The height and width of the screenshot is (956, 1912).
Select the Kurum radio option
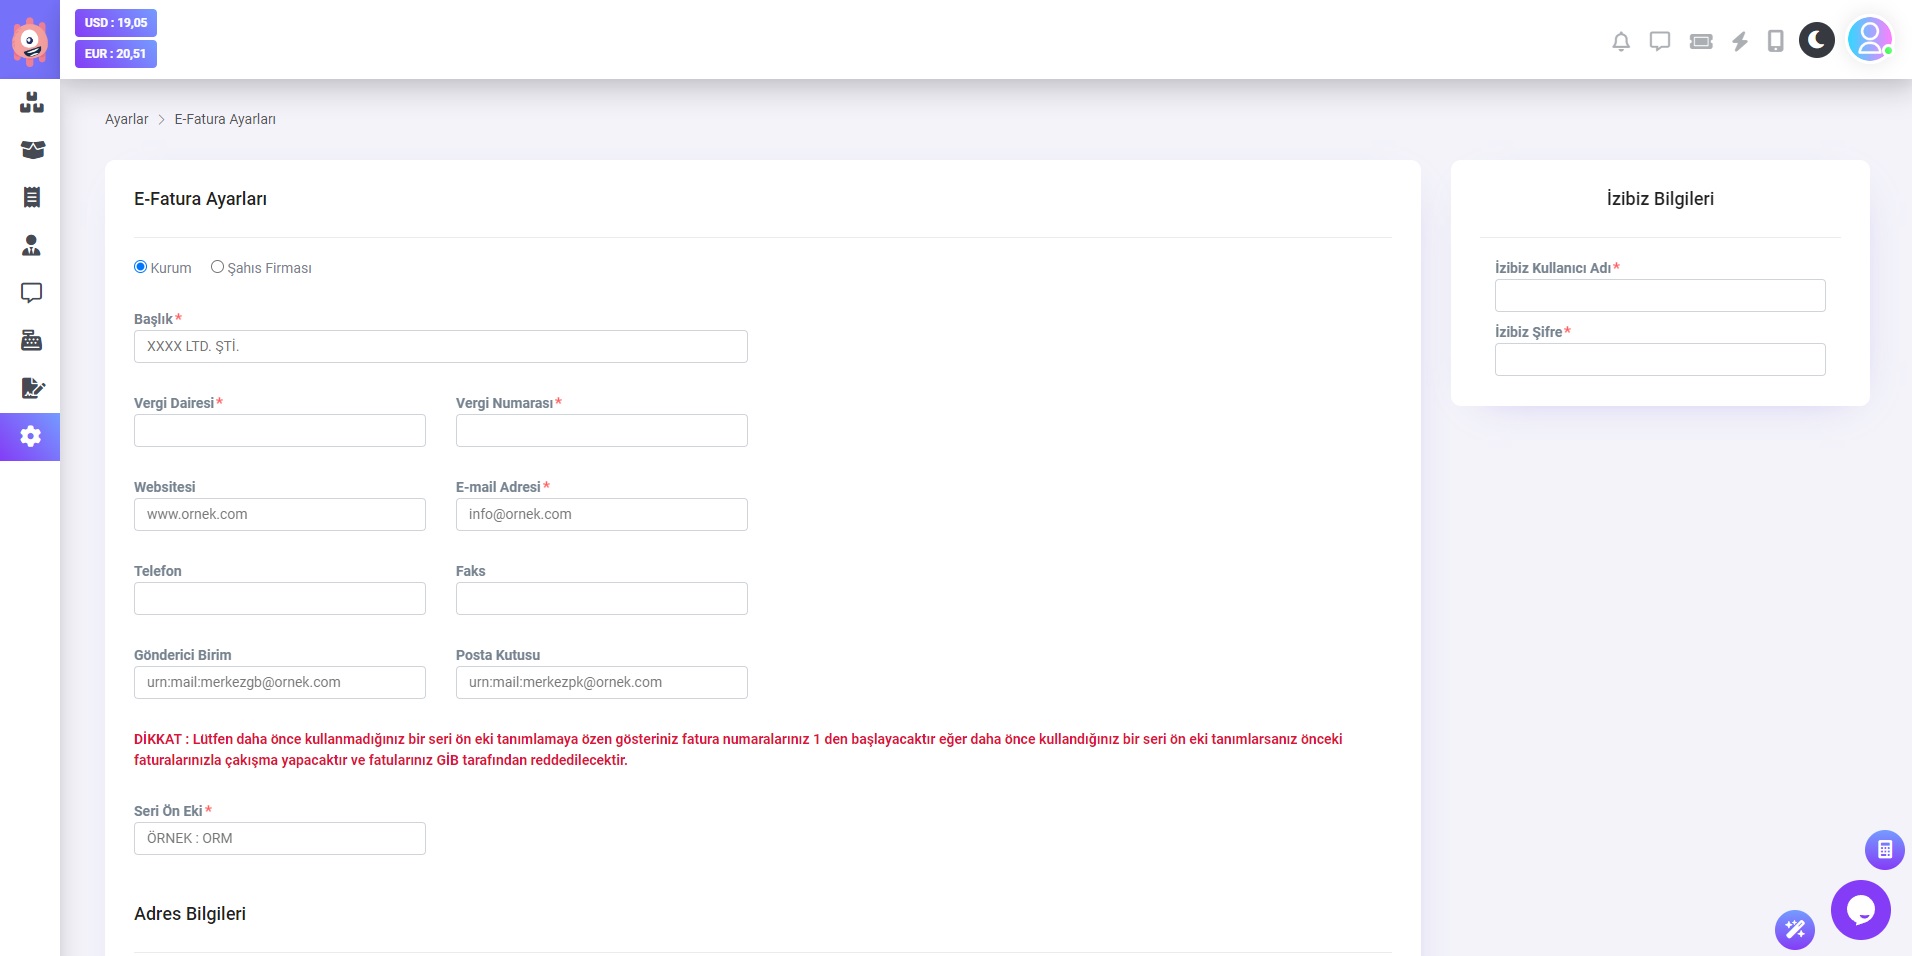tap(141, 267)
